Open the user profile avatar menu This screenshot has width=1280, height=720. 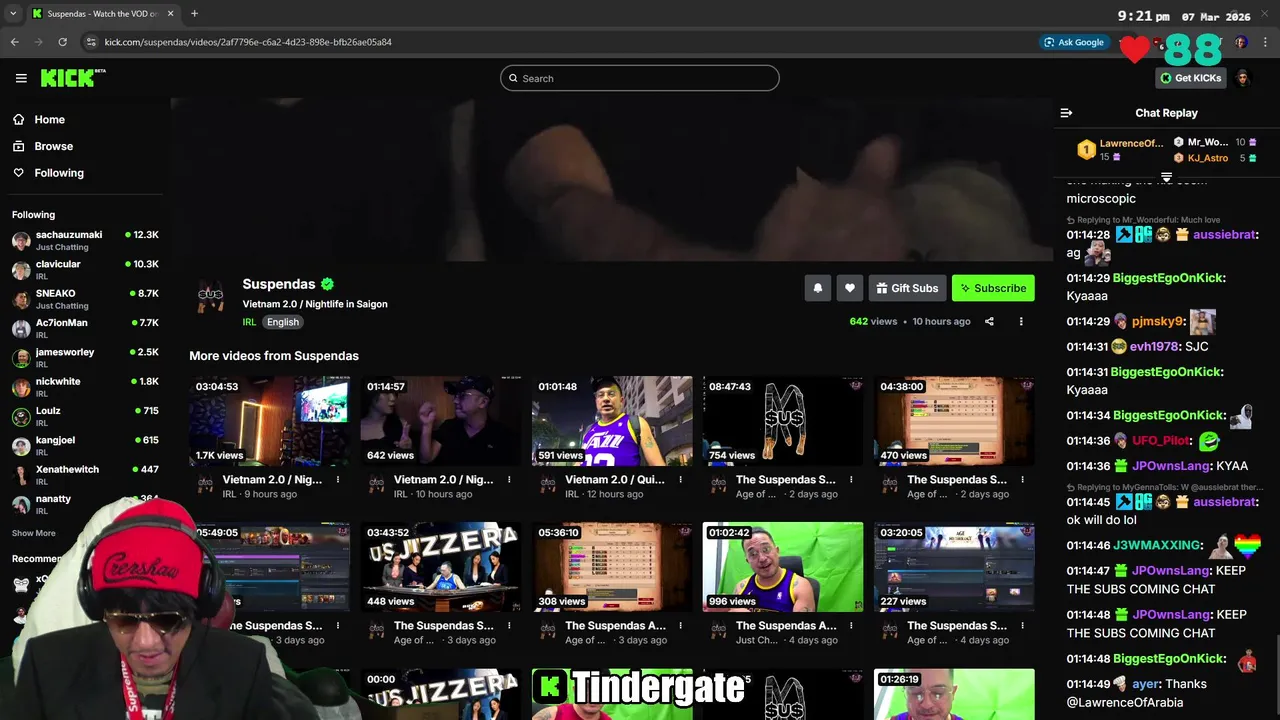pyautogui.click(x=1243, y=78)
